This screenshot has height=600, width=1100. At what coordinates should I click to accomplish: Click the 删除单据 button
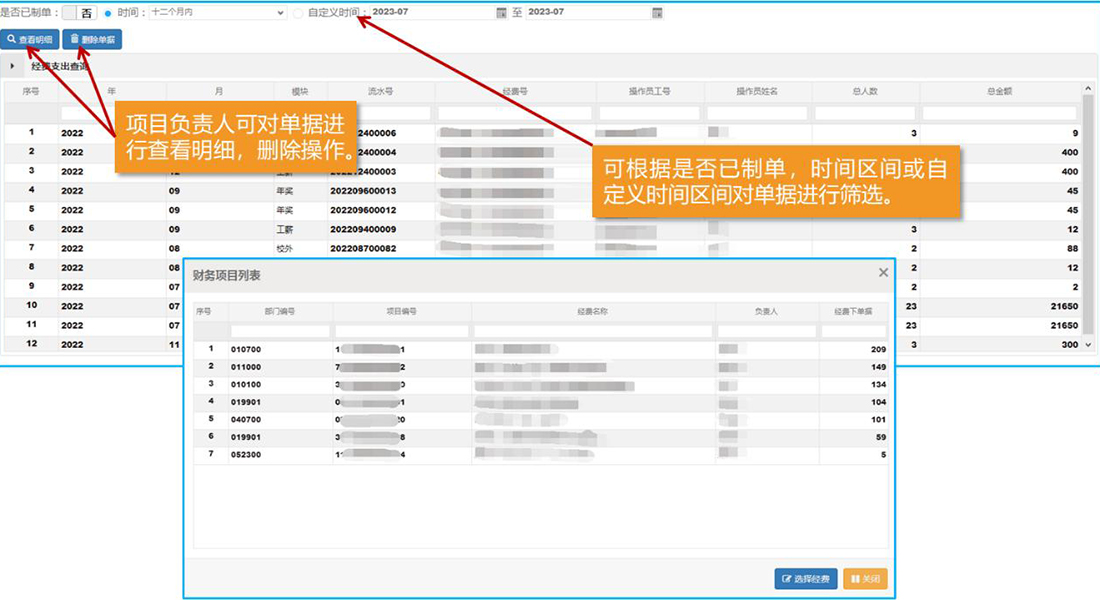point(92,40)
